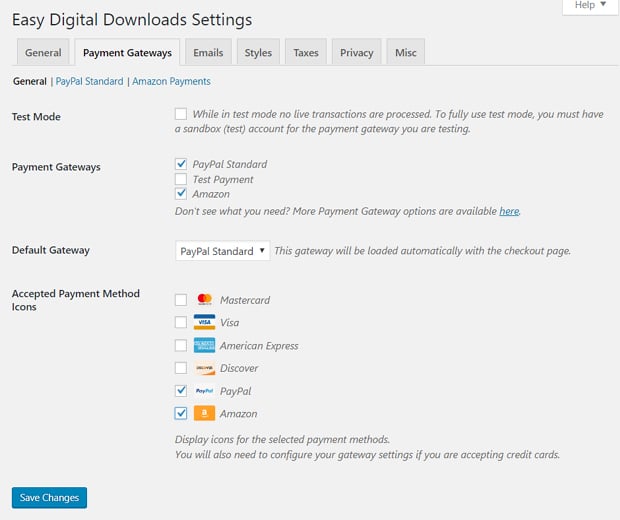
Task: Open the Default Gateway dropdown
Action: point(223,251)
